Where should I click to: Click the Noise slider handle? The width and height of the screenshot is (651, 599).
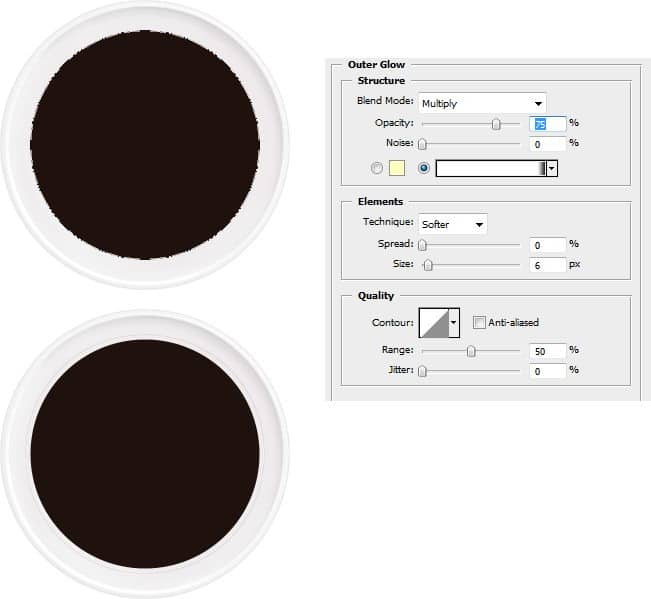click(422, 144)
